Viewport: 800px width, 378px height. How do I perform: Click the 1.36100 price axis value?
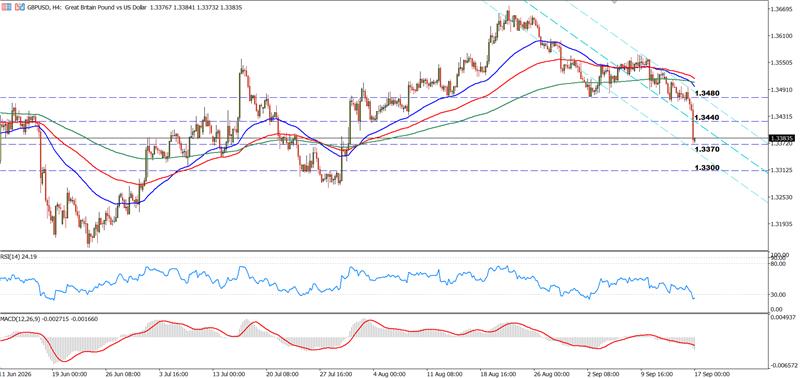(782, 36)
